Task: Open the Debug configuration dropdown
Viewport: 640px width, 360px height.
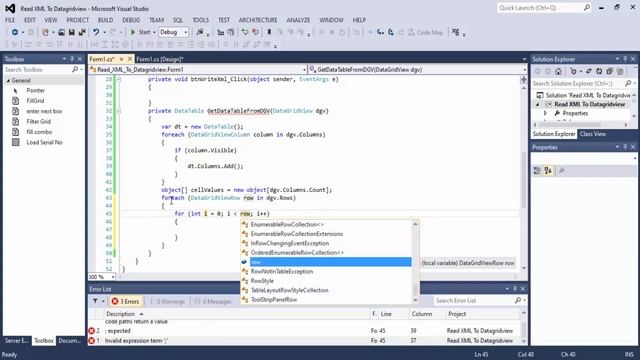Action: click(x=186, y=32)
